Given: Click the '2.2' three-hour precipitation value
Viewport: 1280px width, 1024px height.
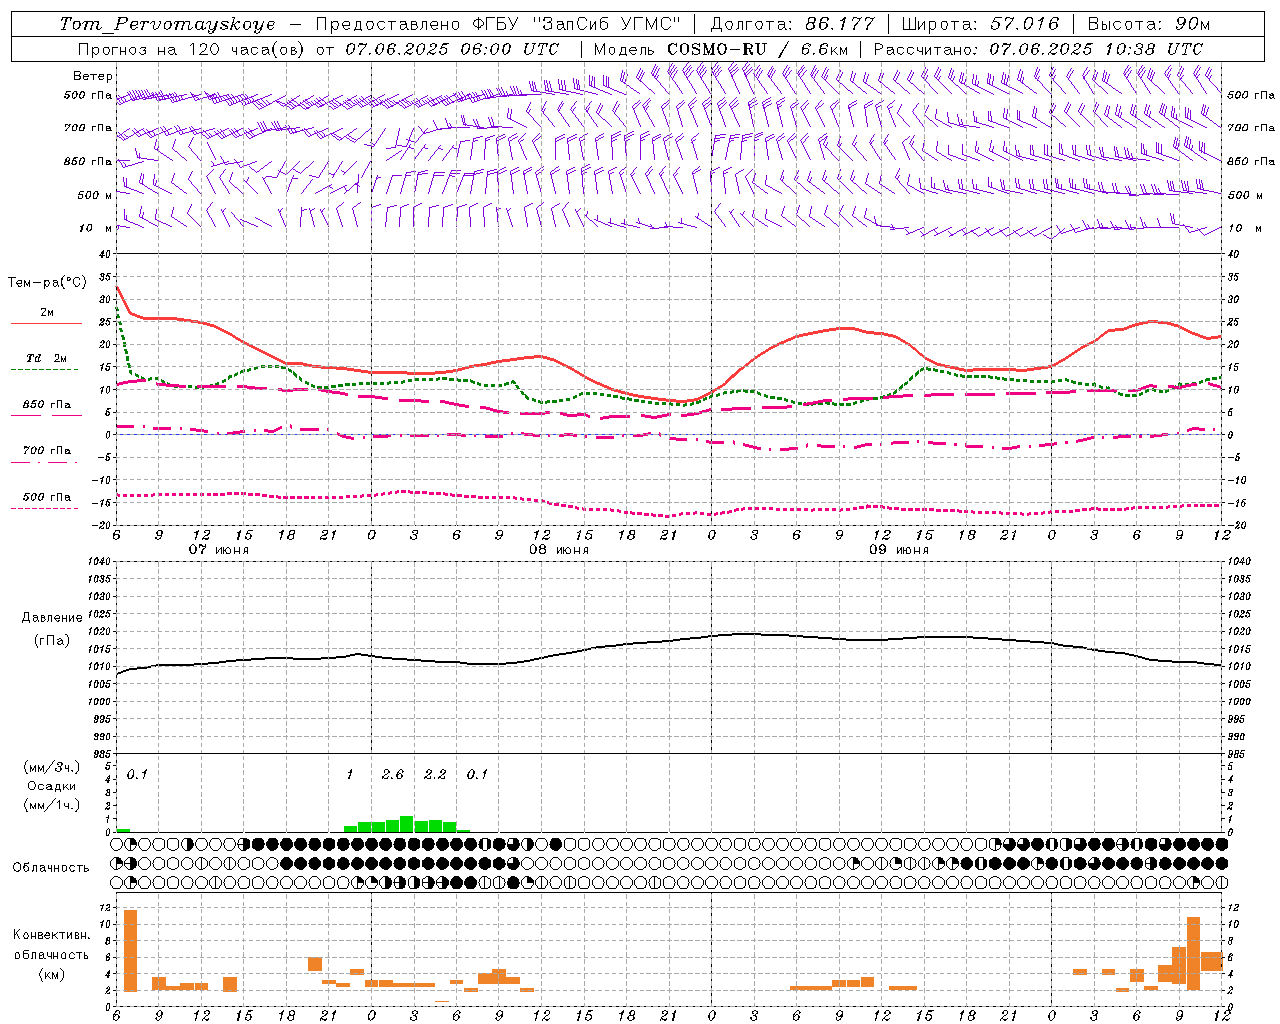Looking at the screenshot, I should (435, 775).
